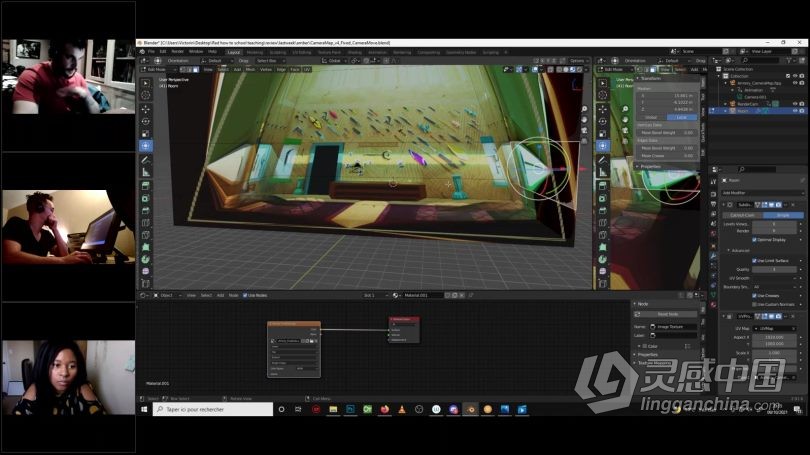Select the Extrude Region tool in main viewport
Screen dimensions: 810x455
(x=146, y=186)
